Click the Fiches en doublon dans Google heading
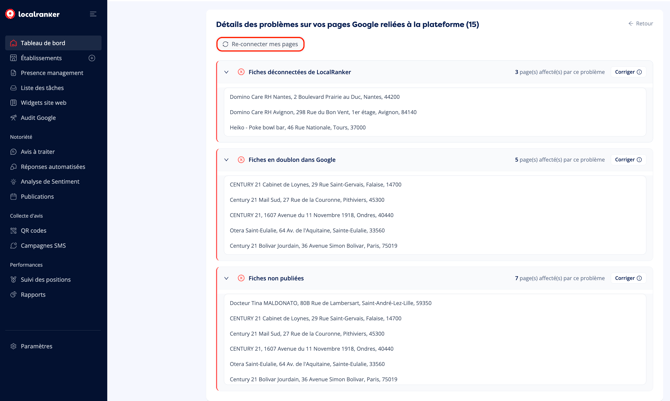The image size is (670, 401). [292, 160]
